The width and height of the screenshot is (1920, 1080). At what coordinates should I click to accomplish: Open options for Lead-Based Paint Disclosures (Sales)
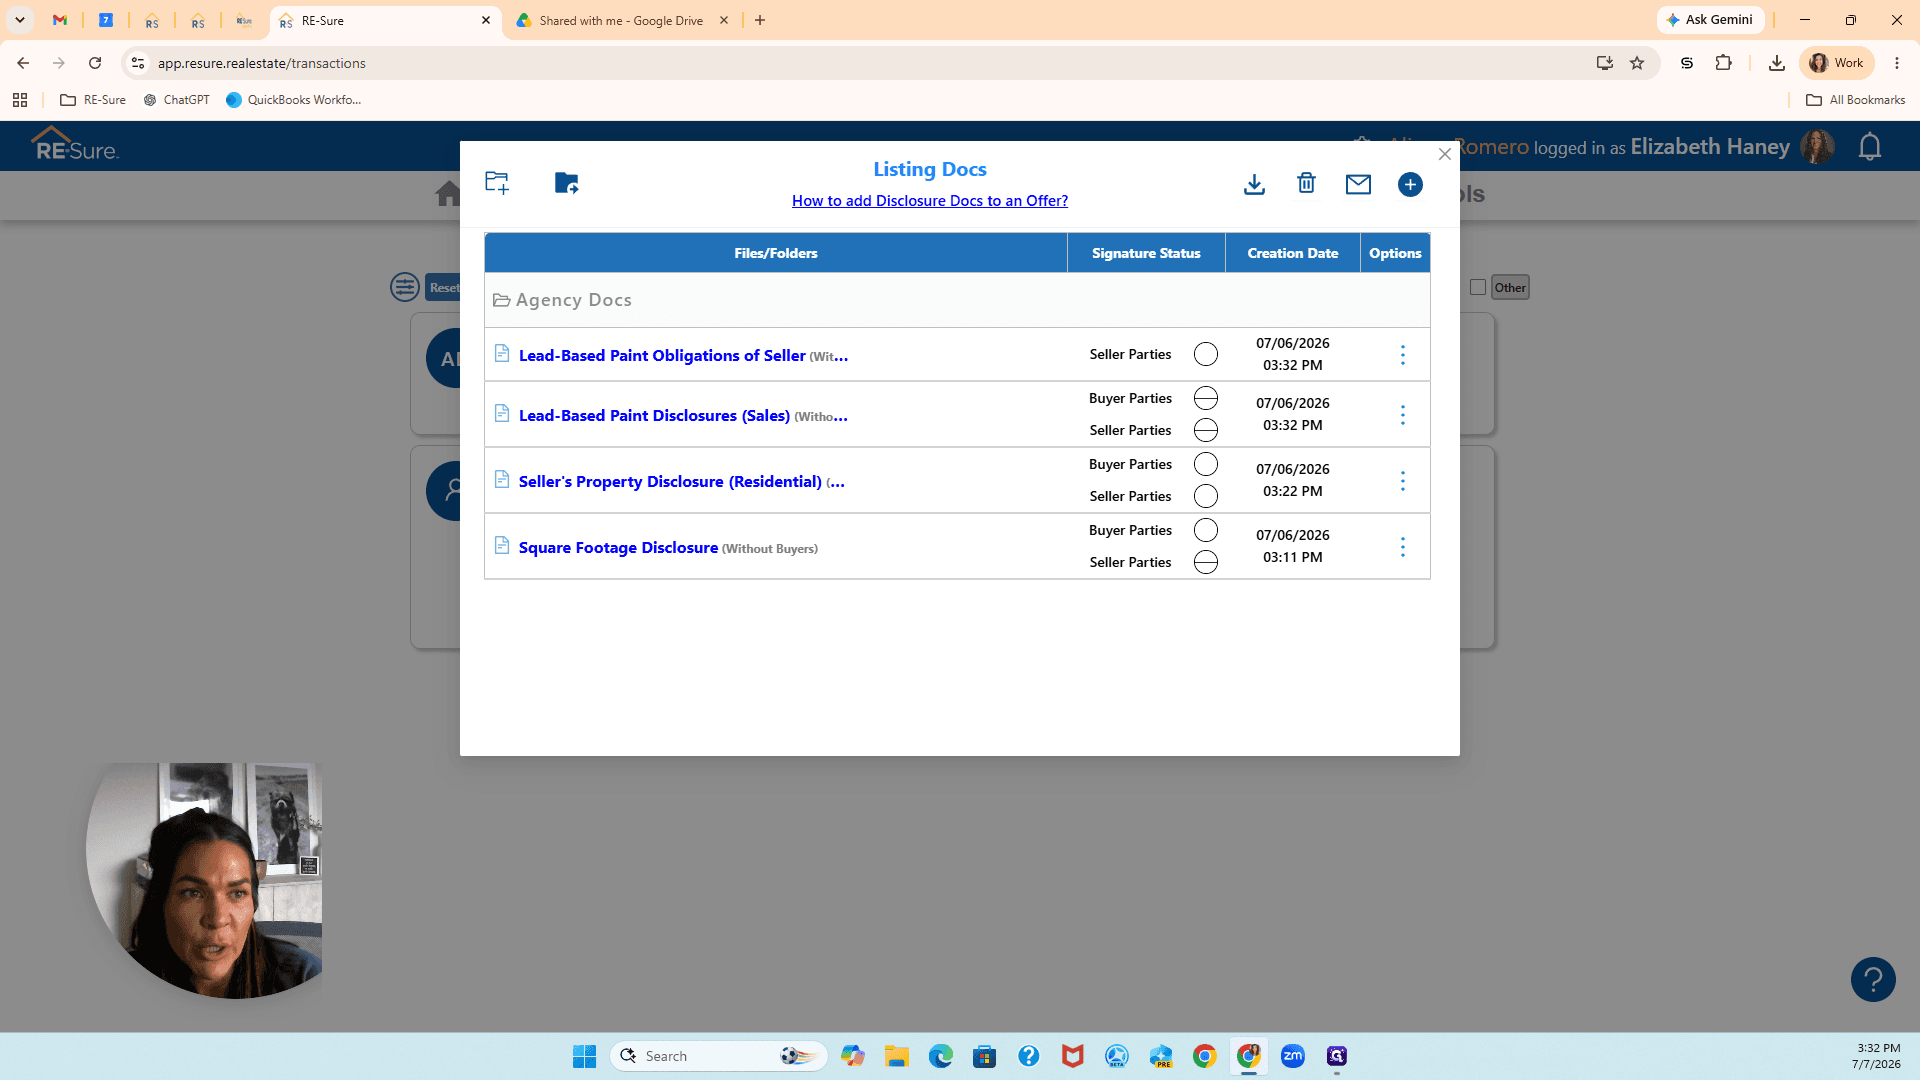pos(1403,415)
